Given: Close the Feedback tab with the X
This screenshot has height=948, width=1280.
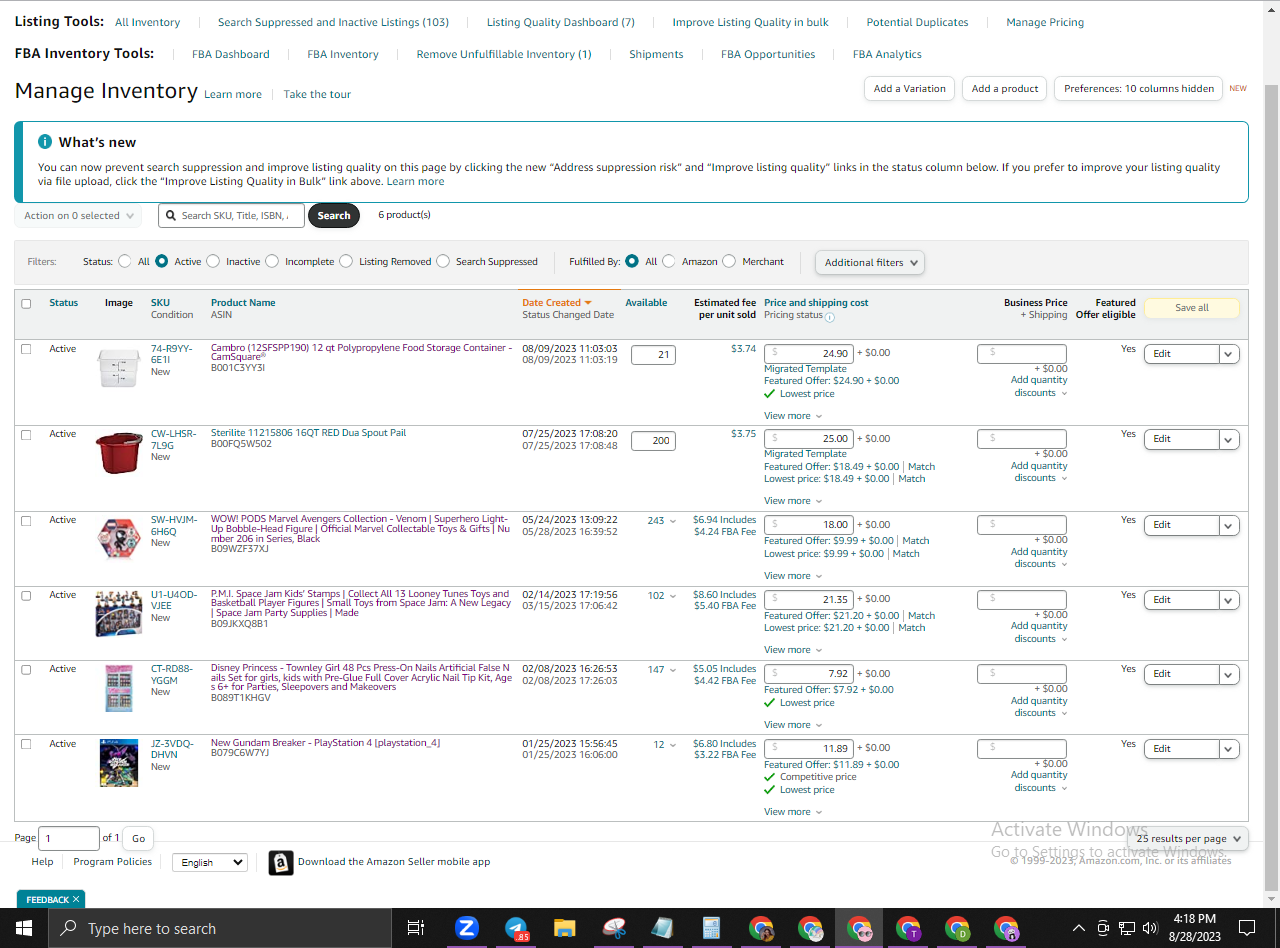Looking at the screenshot, I should 76,899.
